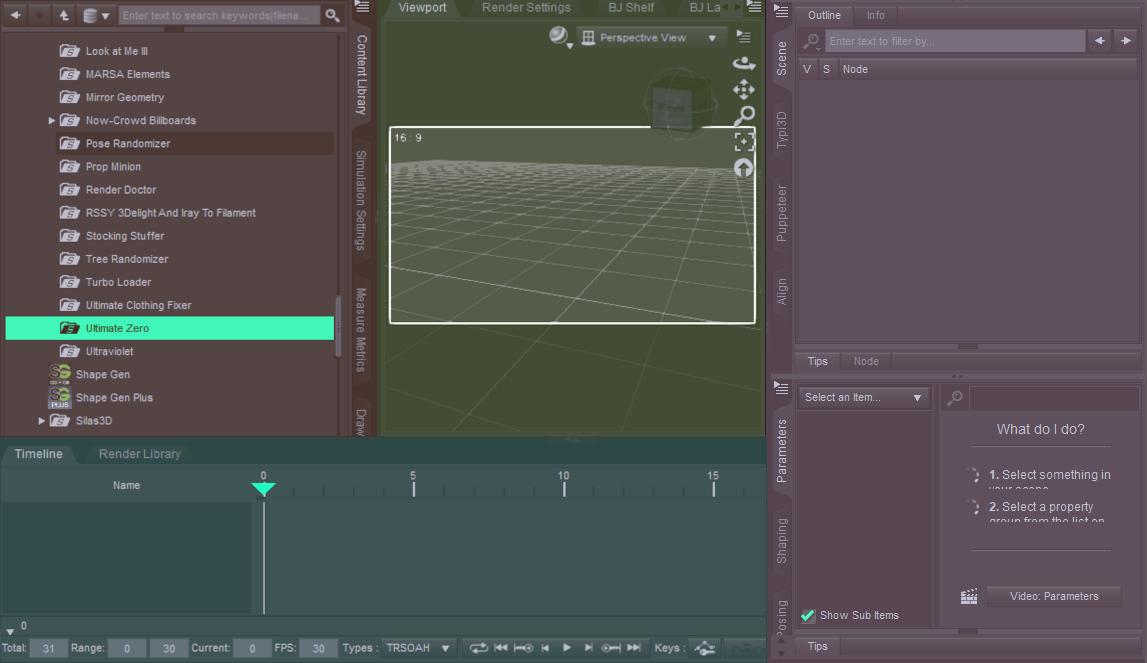Jump to last frame of timeline

point(634,648)
